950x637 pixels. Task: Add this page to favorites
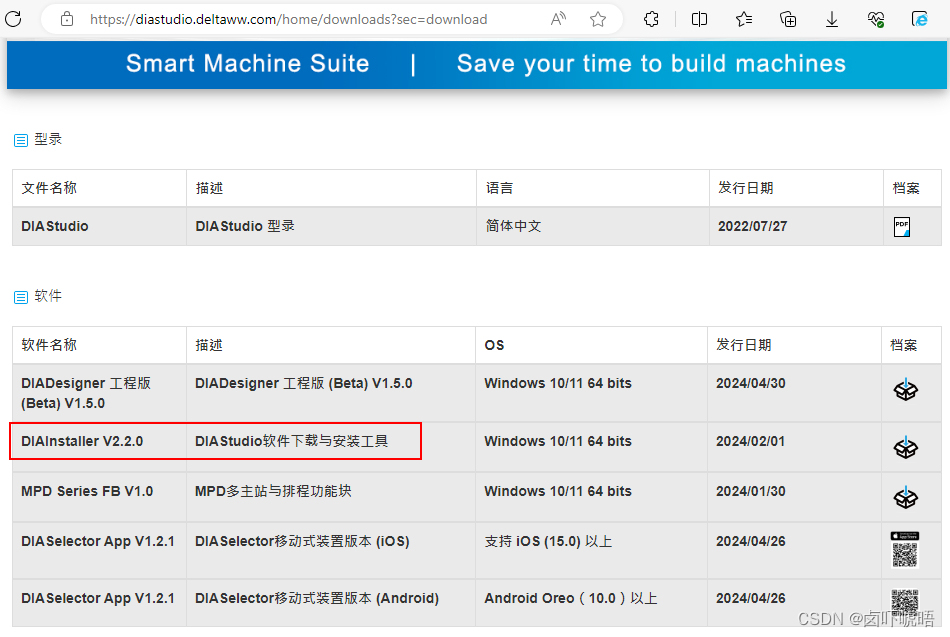click(x=597, y=18)
